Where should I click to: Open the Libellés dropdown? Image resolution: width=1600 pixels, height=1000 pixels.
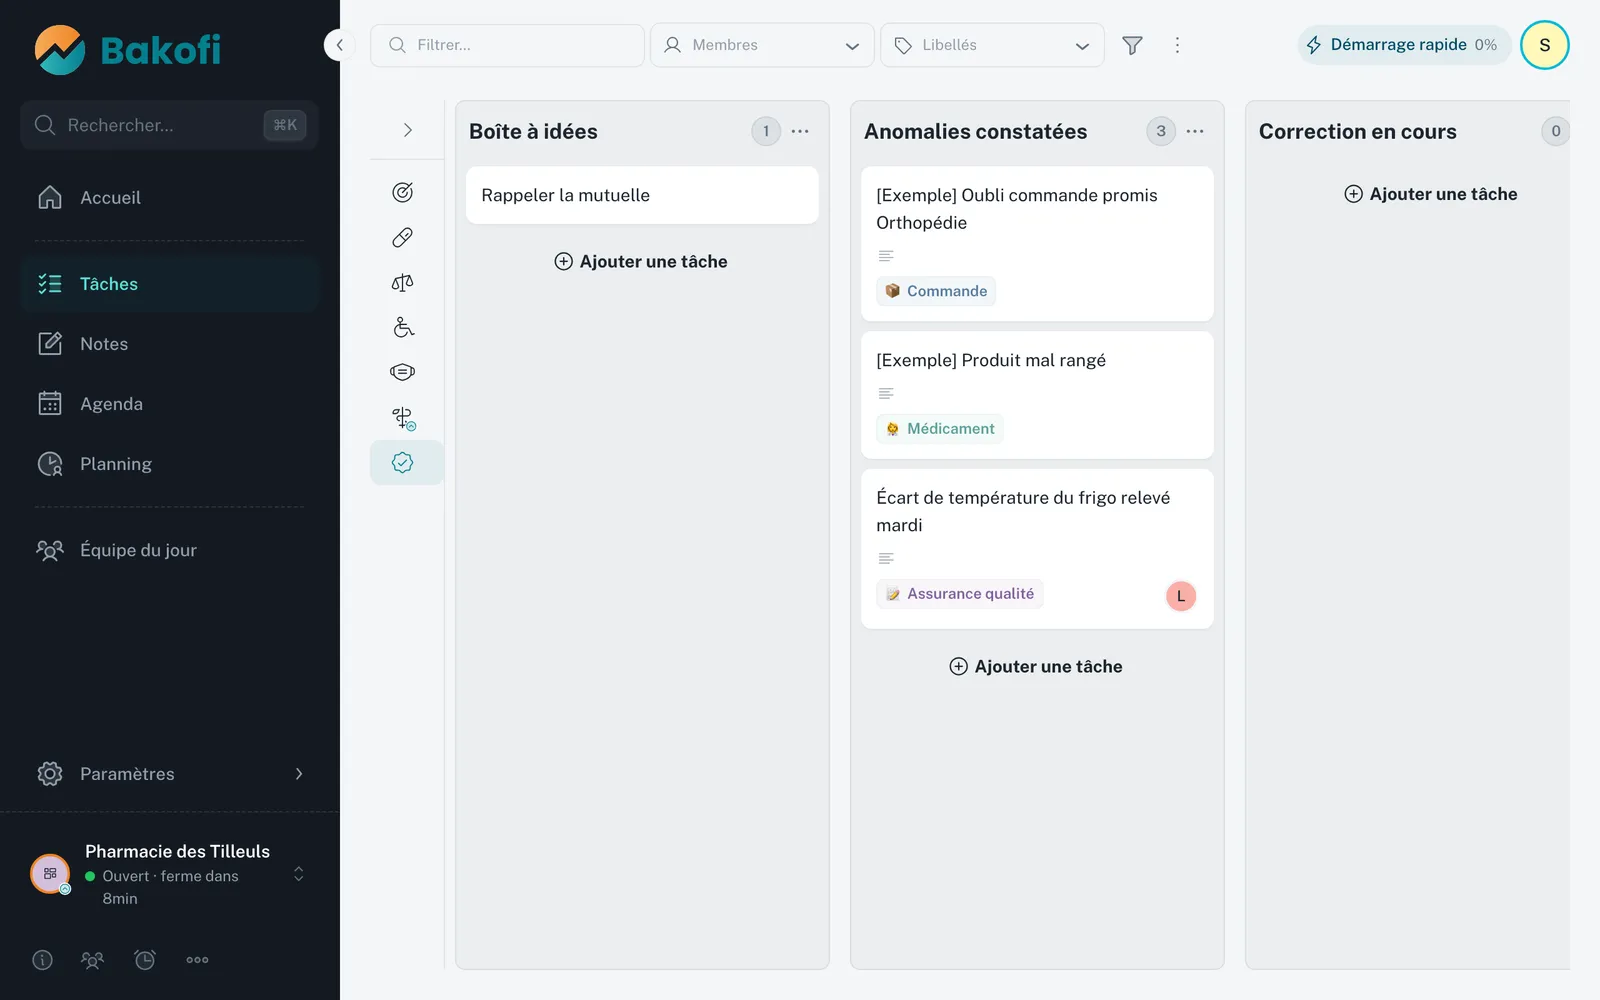992,45
